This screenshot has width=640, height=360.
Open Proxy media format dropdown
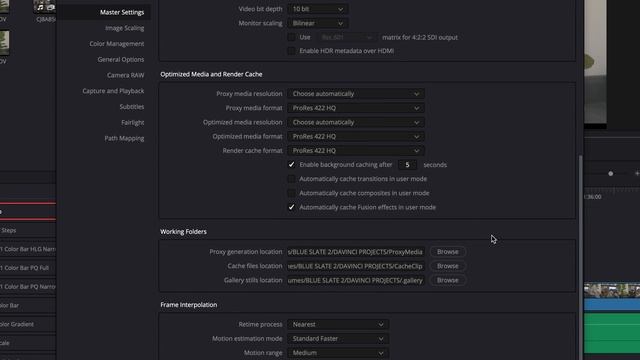click(x=356, y=108)
